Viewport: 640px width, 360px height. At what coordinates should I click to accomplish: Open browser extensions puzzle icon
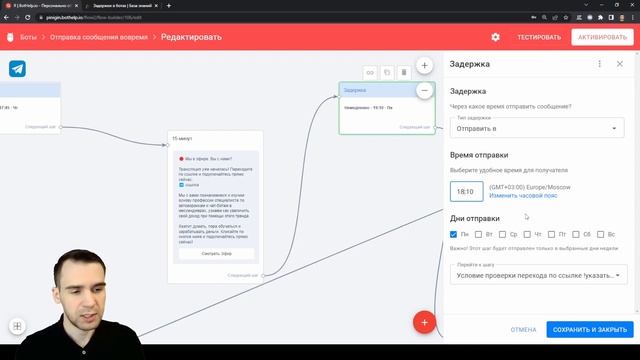point(600,18)
